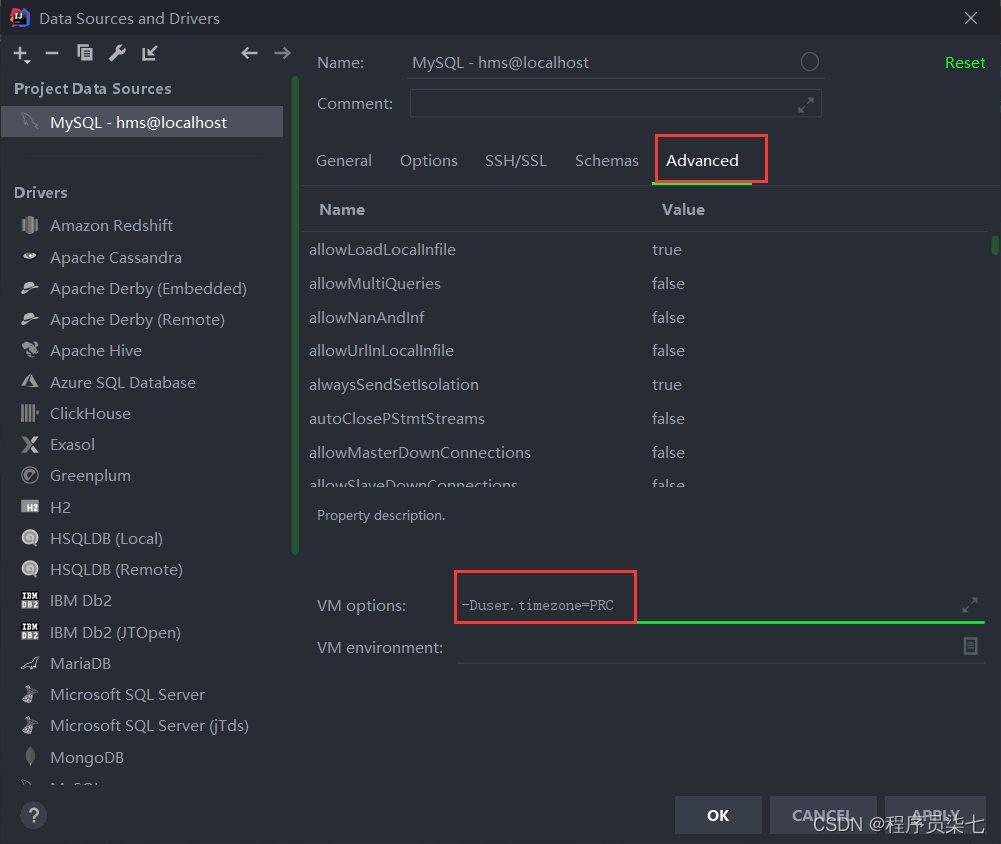Edit the false value of allowMultiQueries
Image resolution: width=1001 pixels, height=844 pixels.
[668, 283]
